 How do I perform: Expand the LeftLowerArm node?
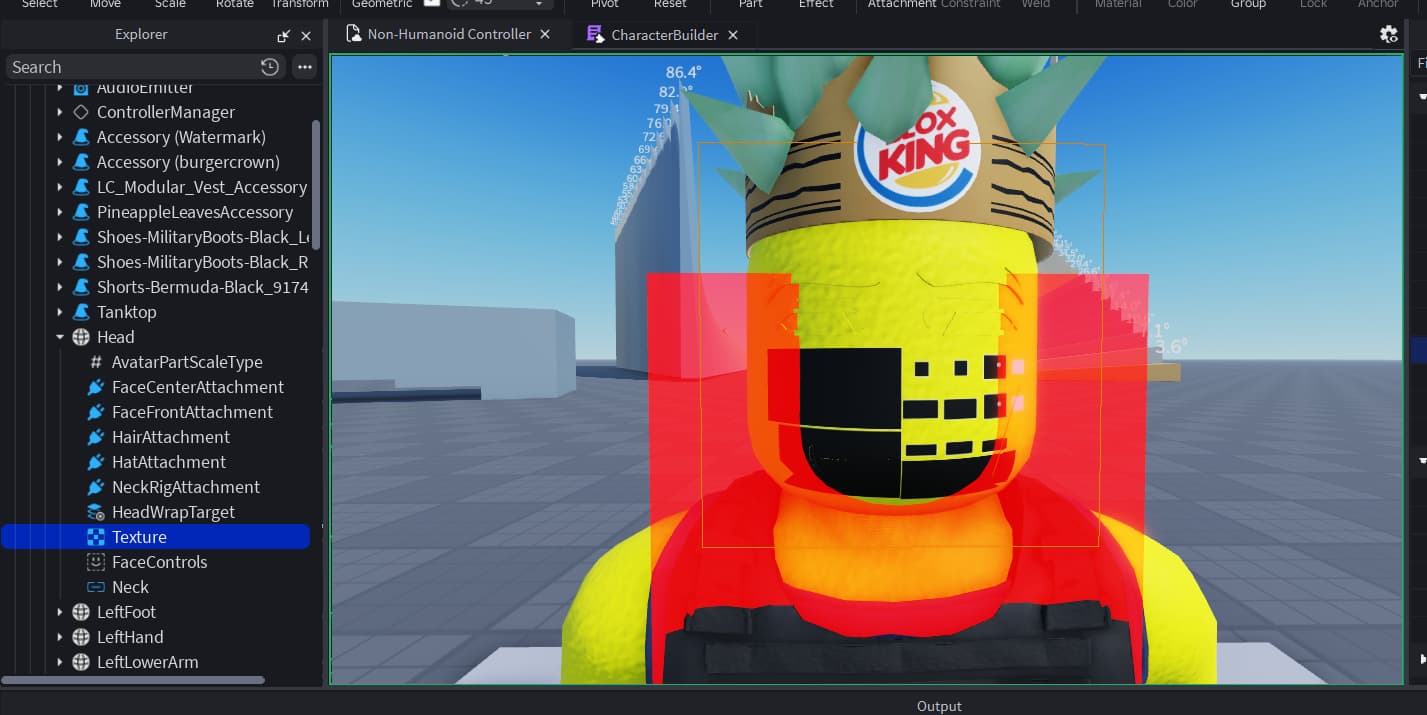click(60, 662)
